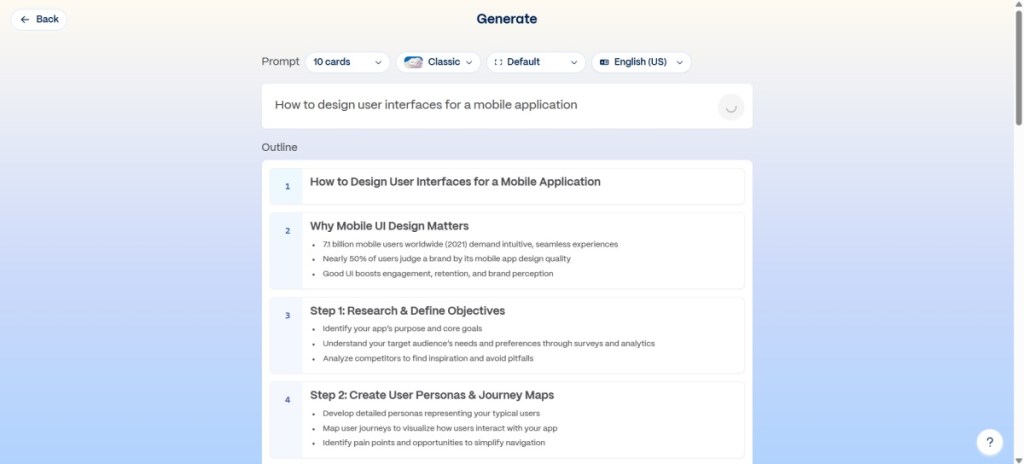The width and height of the screenshot is (1024, 464).
Task: Click the language flag icon
Action: (604, 62)
